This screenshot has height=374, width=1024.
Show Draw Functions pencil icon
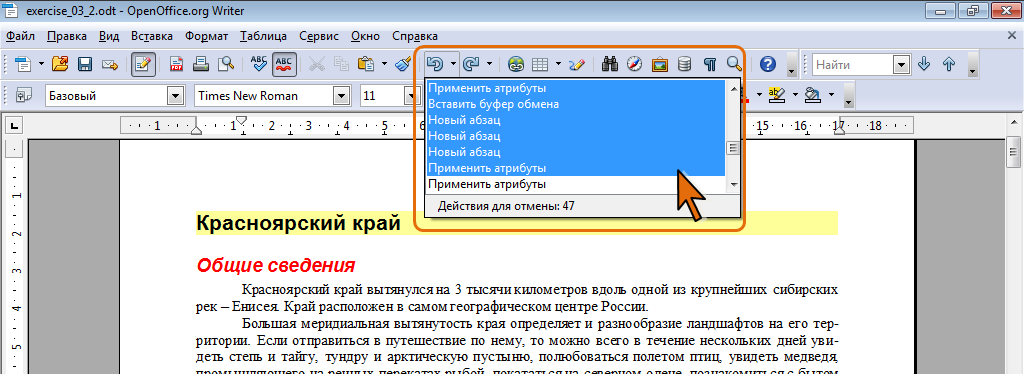[577, 64]
